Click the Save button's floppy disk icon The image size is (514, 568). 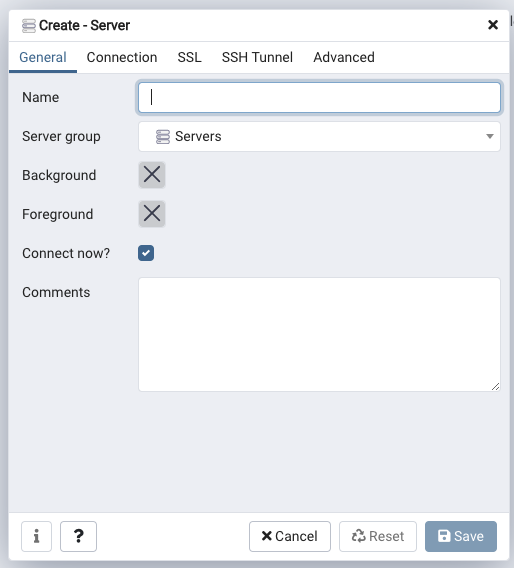(x=444, y=536)
